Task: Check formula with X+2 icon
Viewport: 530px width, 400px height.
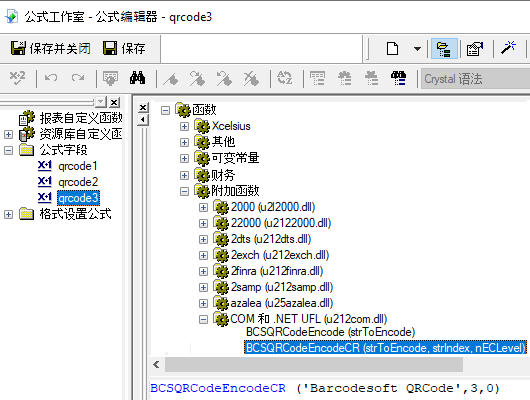Action: point(17,78)
